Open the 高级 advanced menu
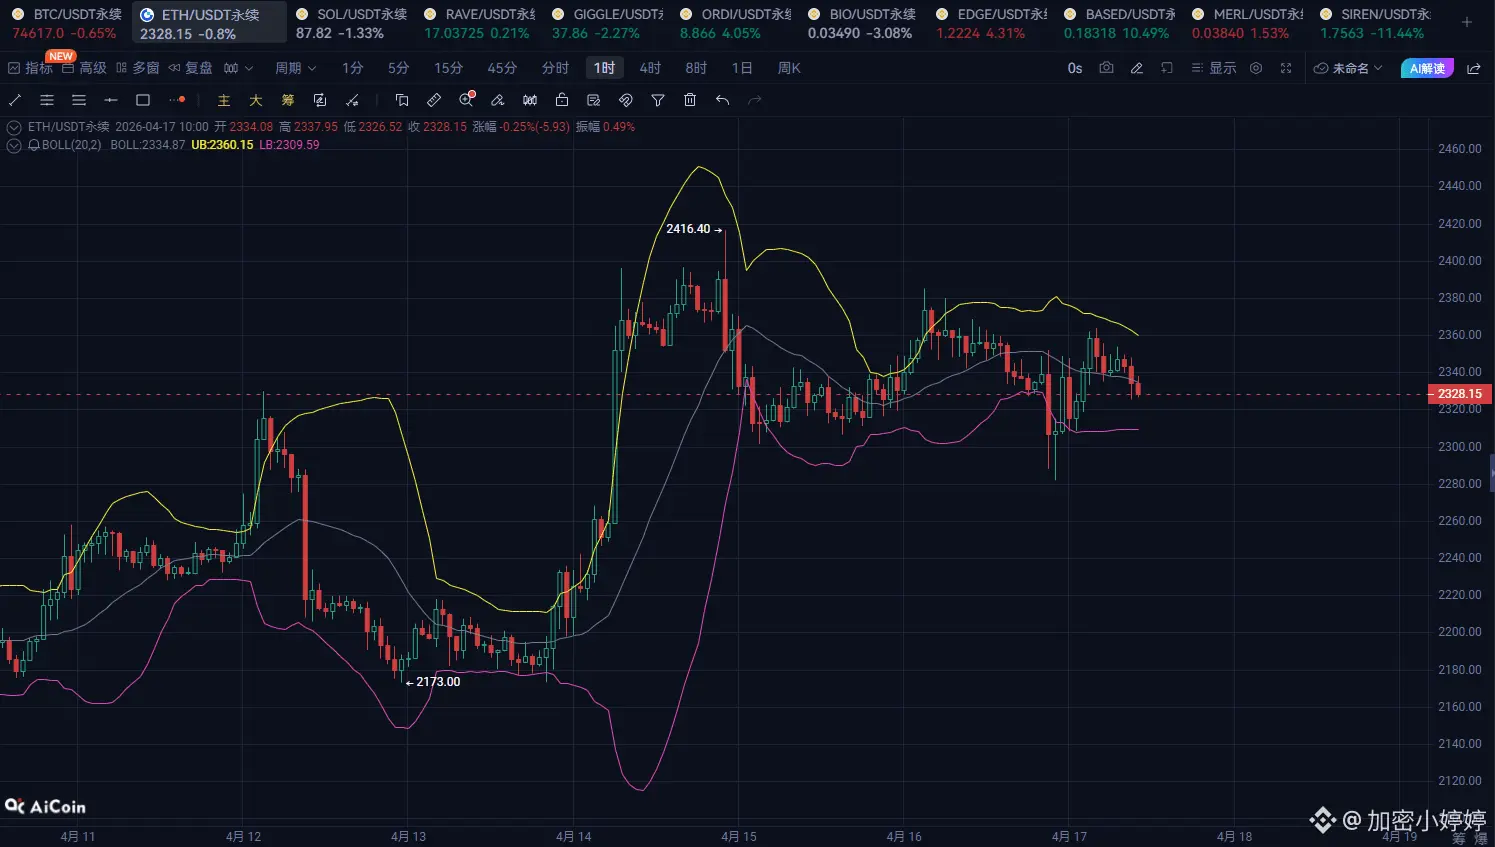Image resolution: width=1495 pixels, height=847 pixels. pyautogui.click(x=84, y=68)
